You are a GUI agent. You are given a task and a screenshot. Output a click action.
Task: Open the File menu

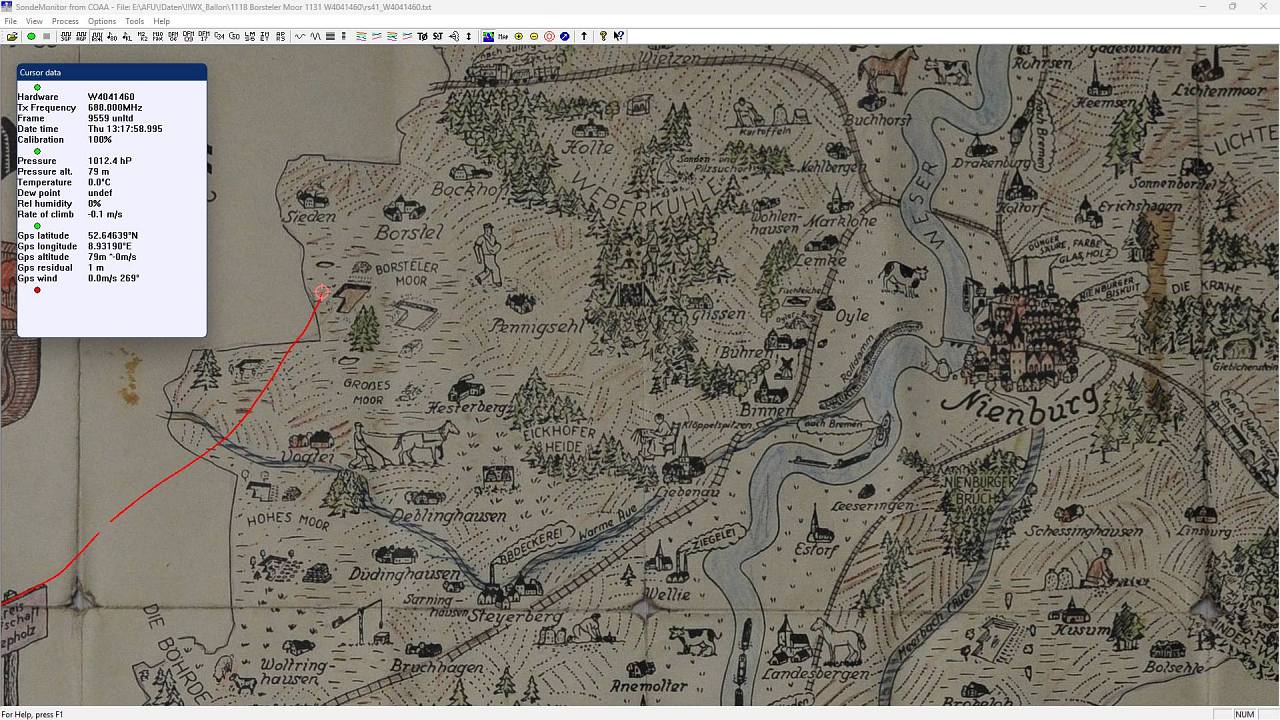tap(10, 21)
